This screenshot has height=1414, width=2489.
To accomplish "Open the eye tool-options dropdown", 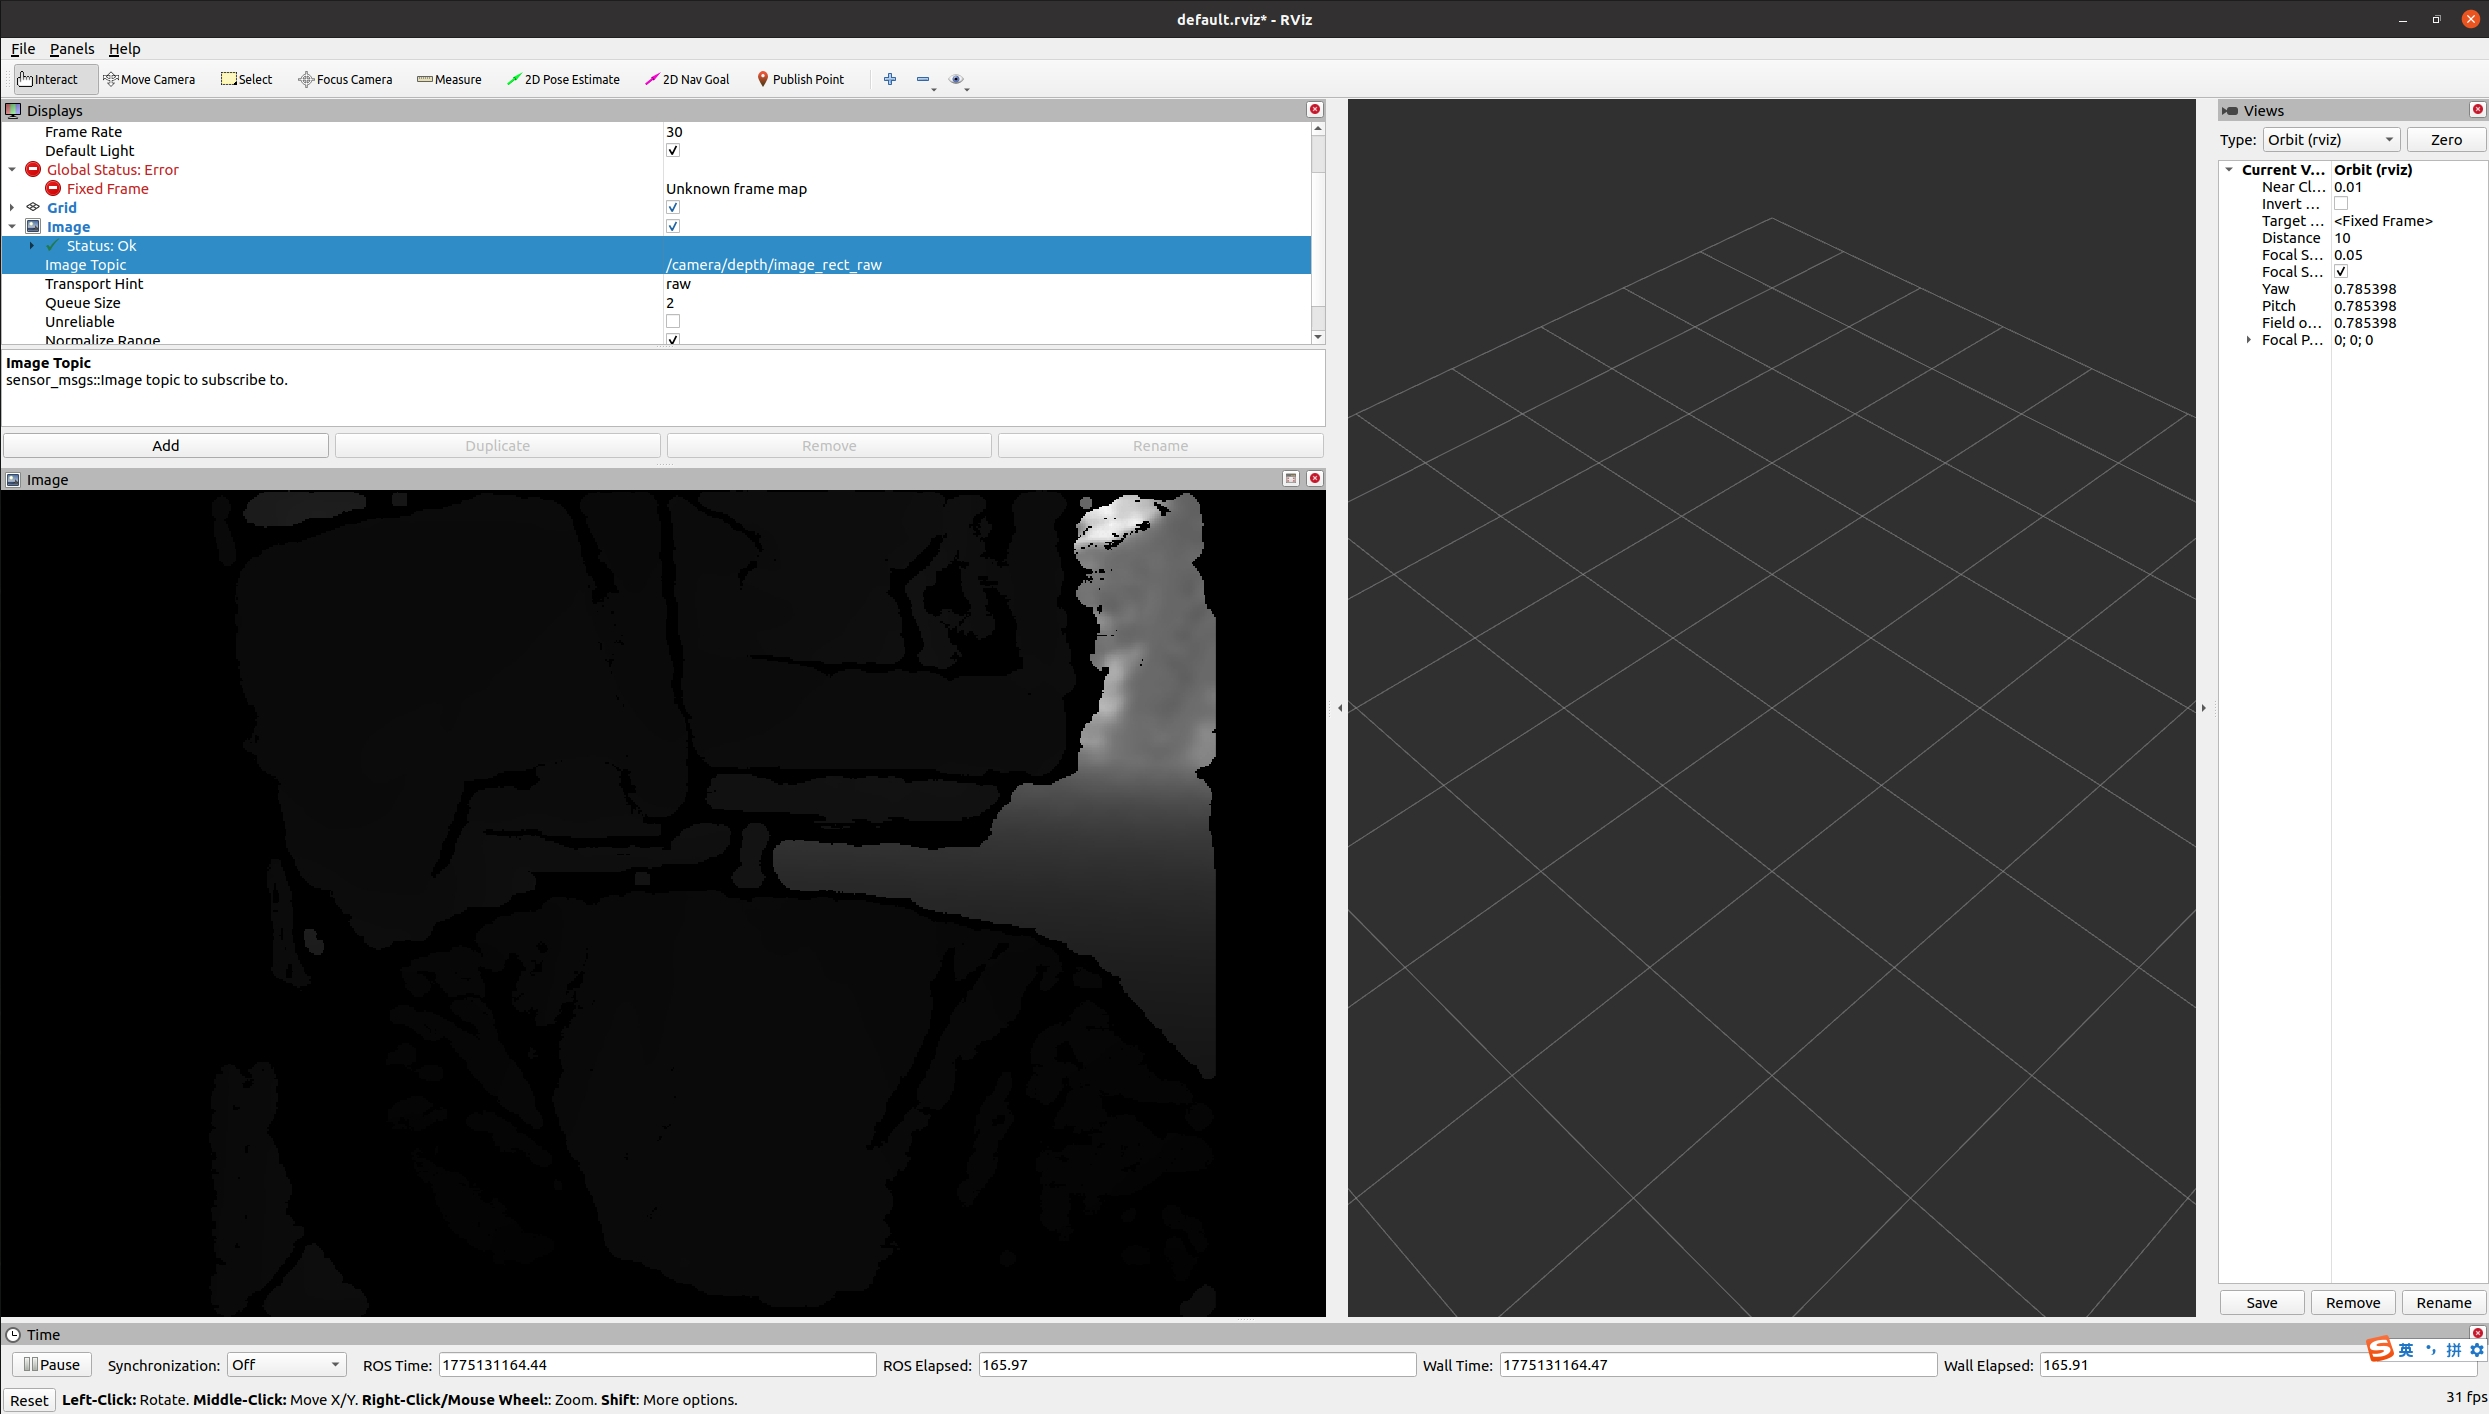I will coord(959,80).
